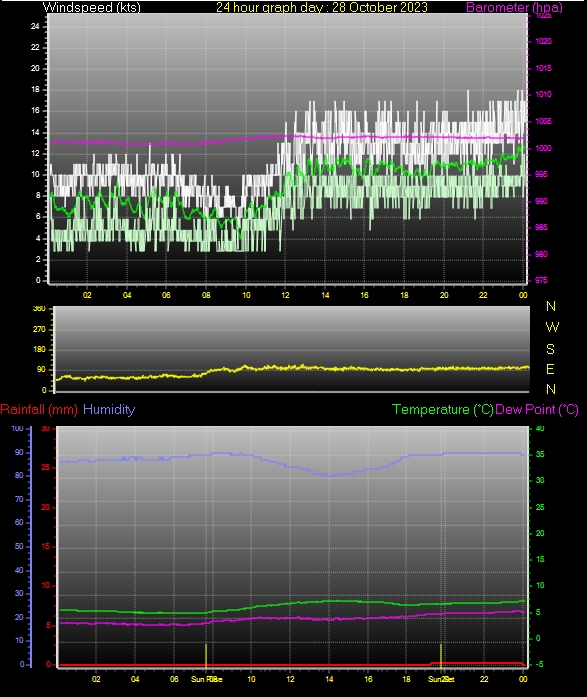The height and width of the screenshot is (697, 587).
Task: Click the 270 degree wind direction tick
Action: [39, 329]
